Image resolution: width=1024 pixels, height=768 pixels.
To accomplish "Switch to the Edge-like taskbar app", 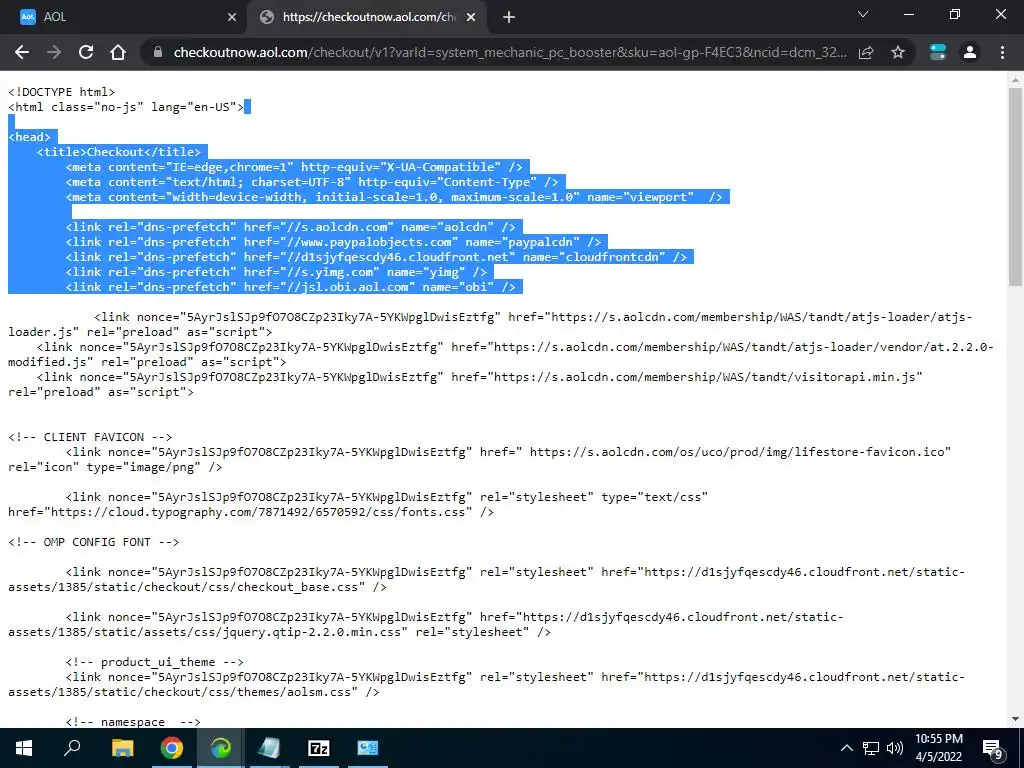I will [221, 748].
